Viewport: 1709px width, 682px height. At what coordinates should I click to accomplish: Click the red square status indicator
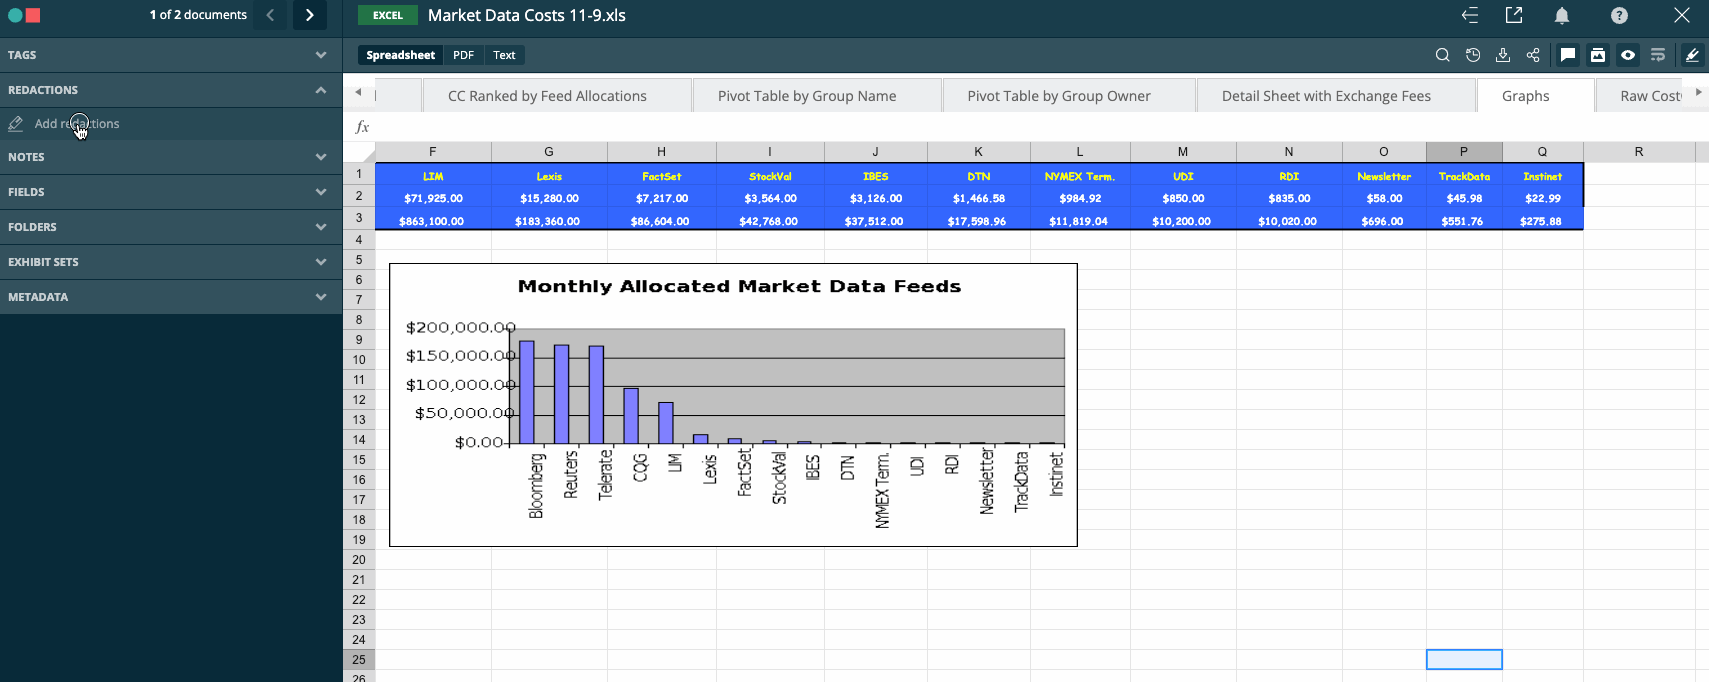point(33,15)
